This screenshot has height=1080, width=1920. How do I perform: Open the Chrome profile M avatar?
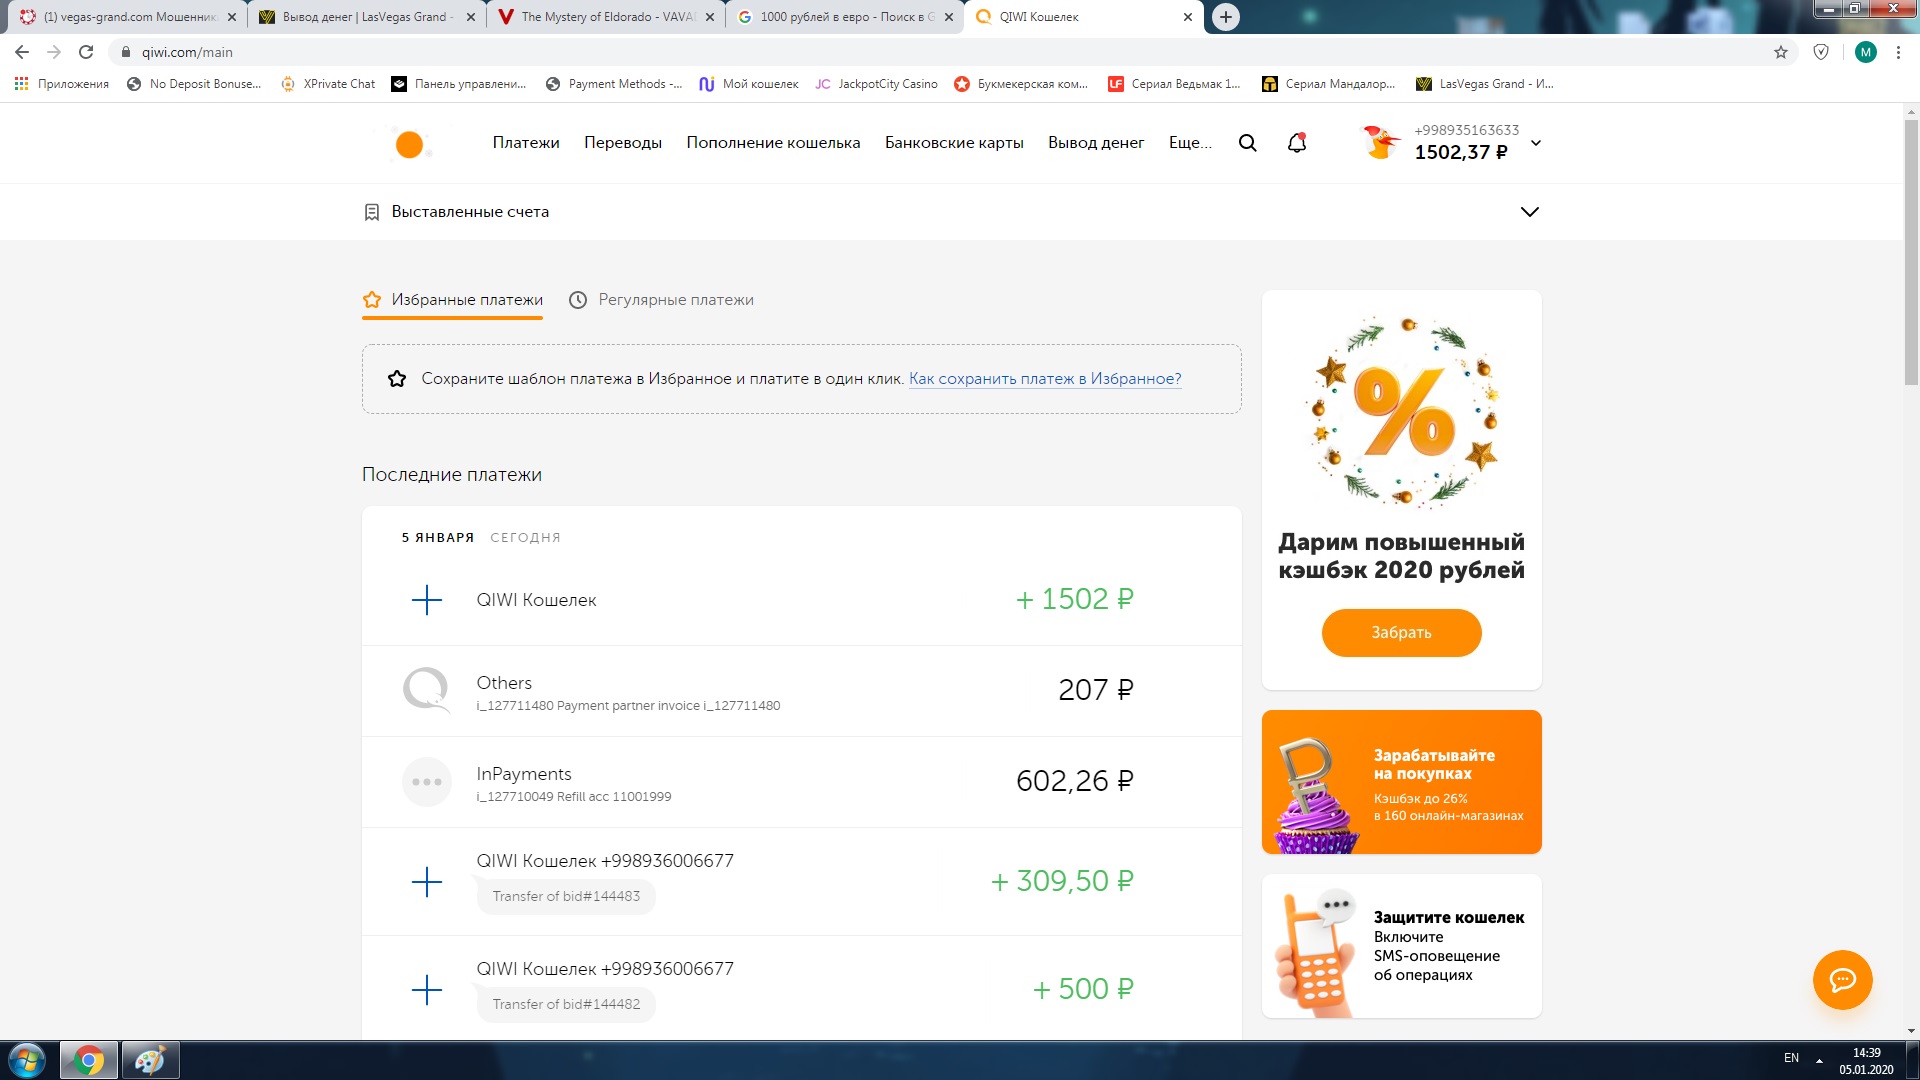(1865, 52)
